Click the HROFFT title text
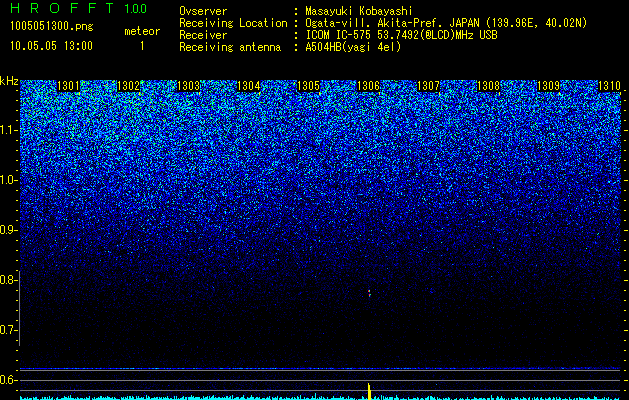Viewport: 629px width, 400px height. (x=62, y=8)
